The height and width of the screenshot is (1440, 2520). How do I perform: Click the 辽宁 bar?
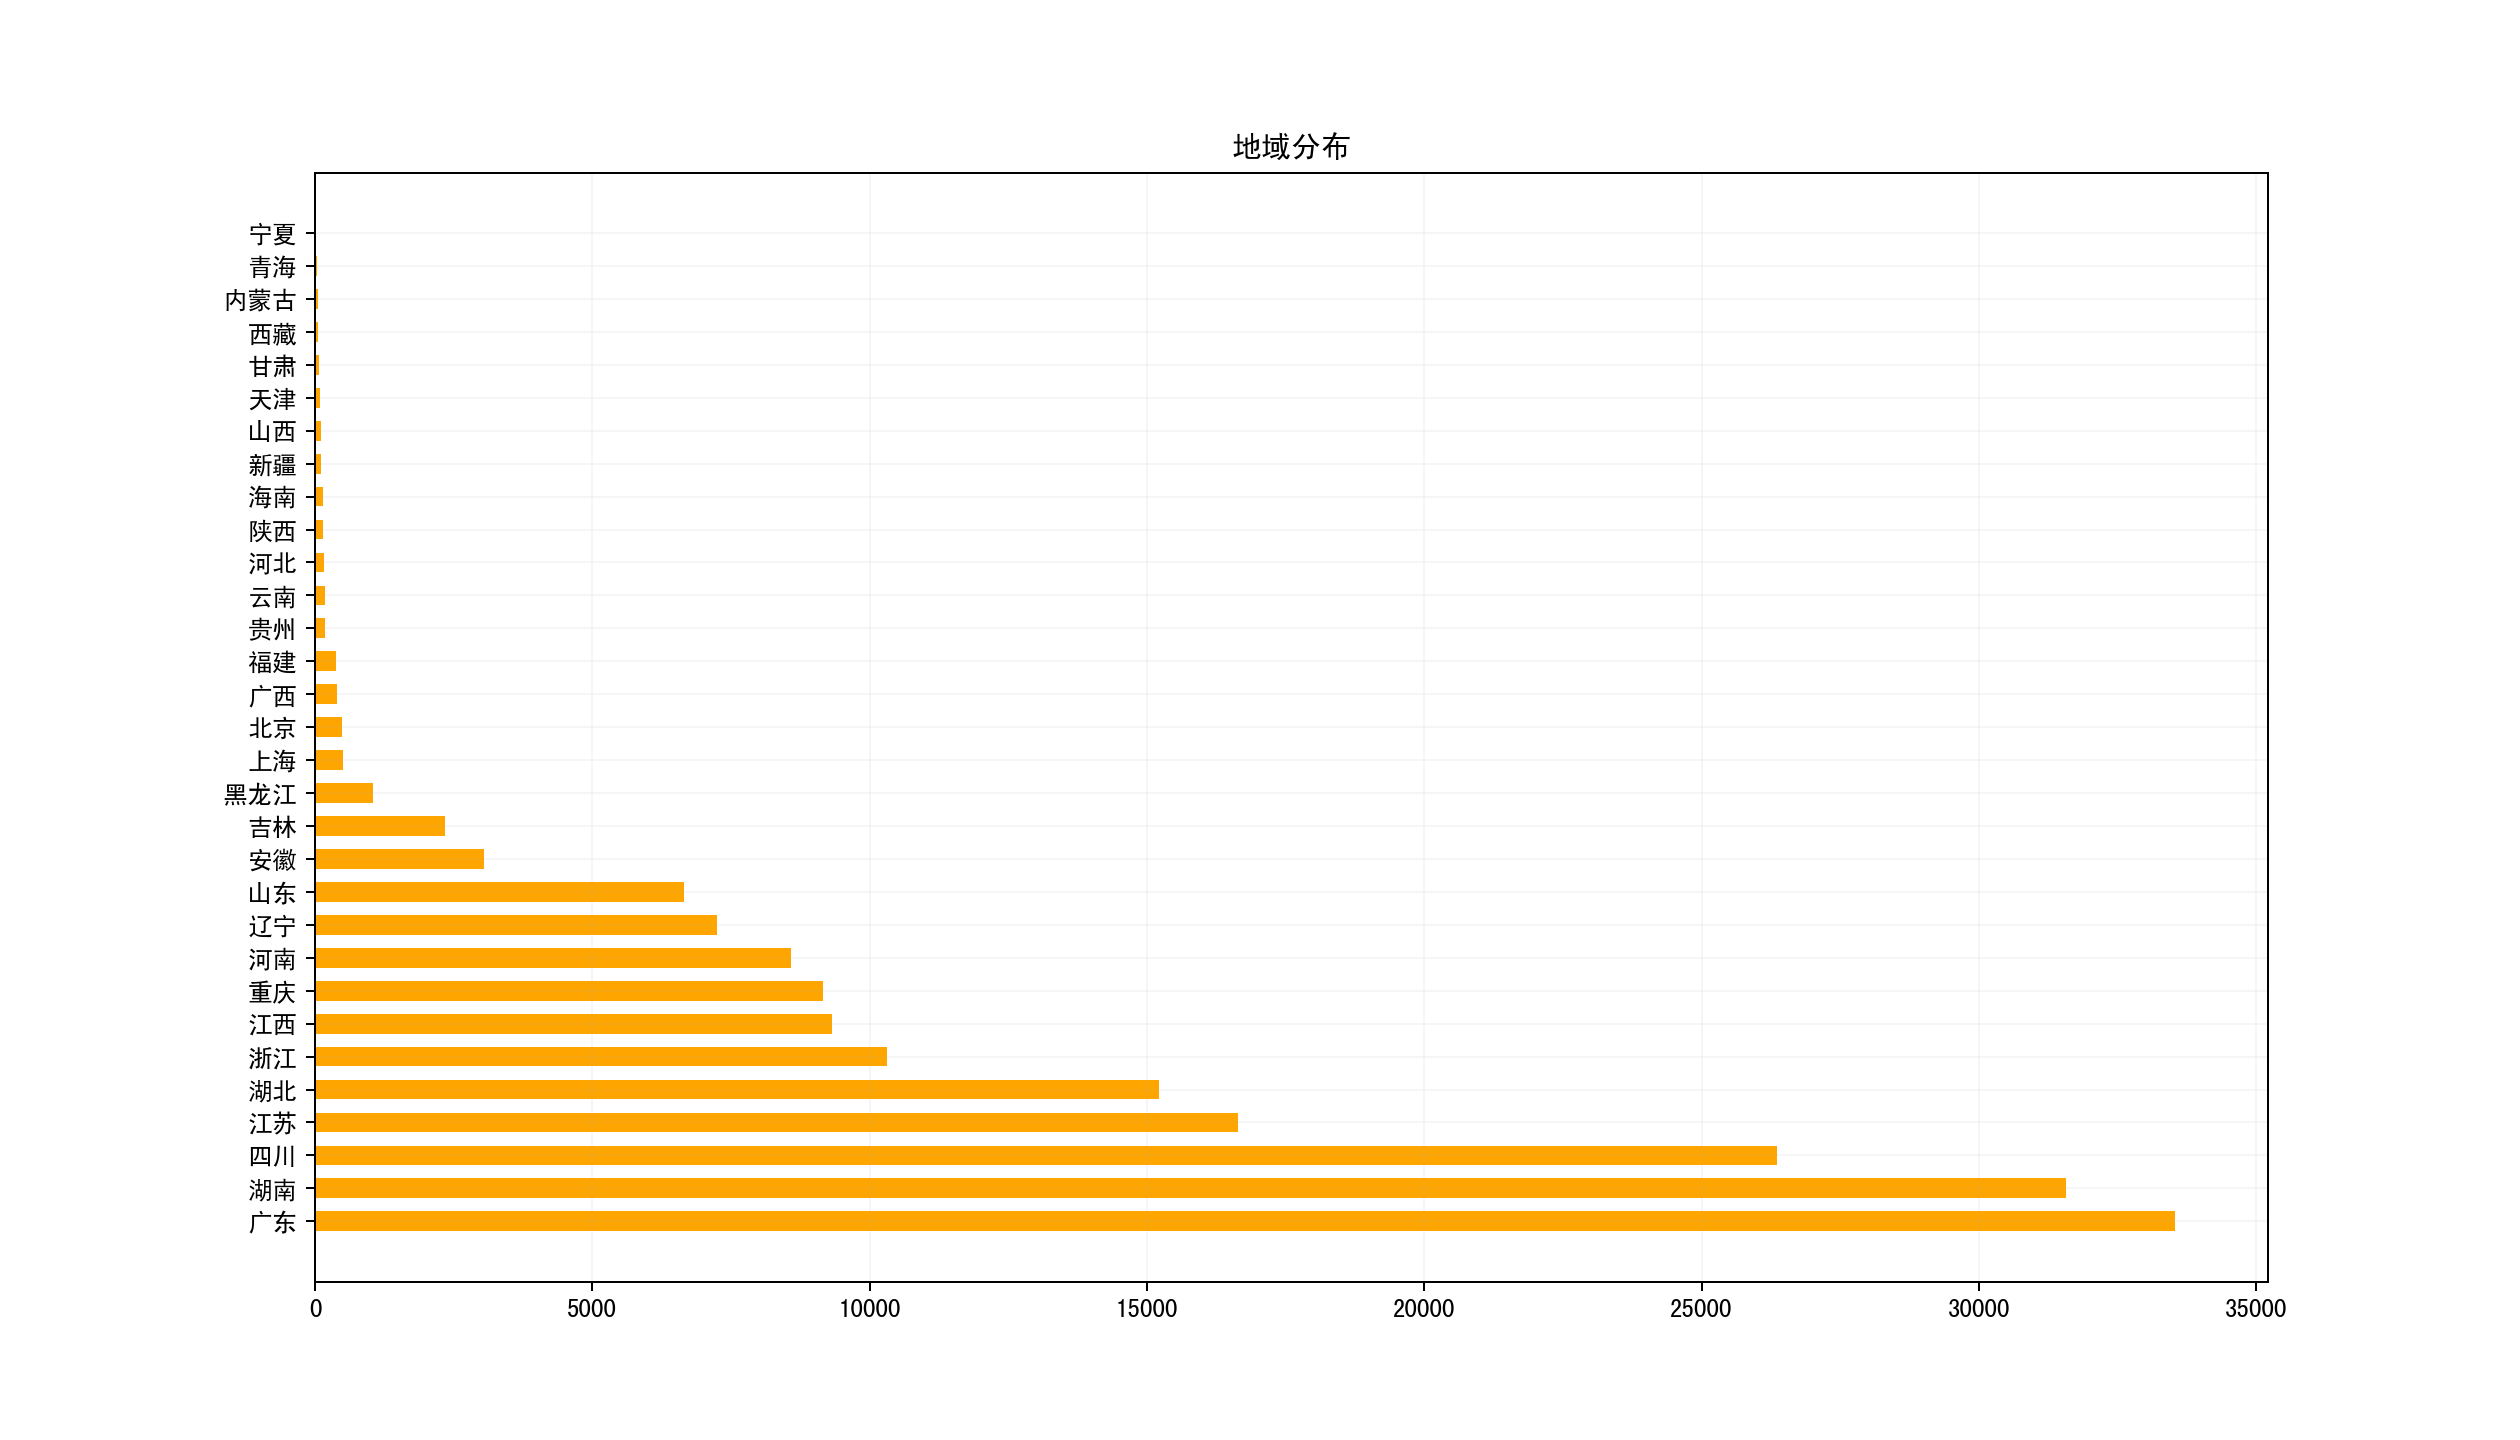(x=516, y=925)
